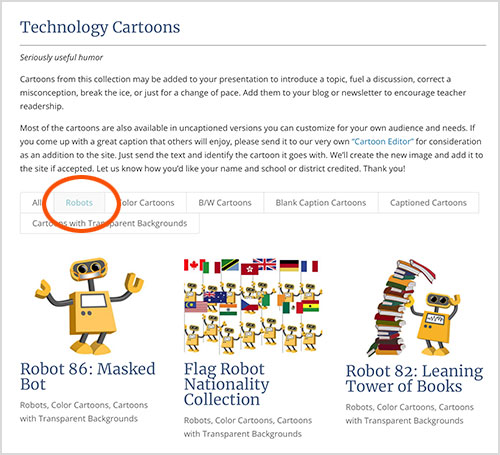Select the Robots filter tab
Image resolution: width=500 pixels, height=455 pixels.
pyautogui.click(x=79, y=203)
